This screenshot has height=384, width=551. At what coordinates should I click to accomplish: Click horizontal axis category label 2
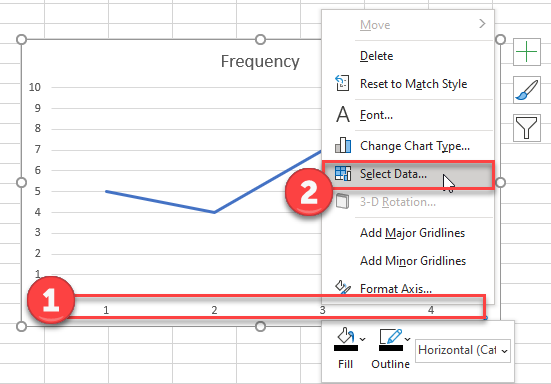point(214,310)
